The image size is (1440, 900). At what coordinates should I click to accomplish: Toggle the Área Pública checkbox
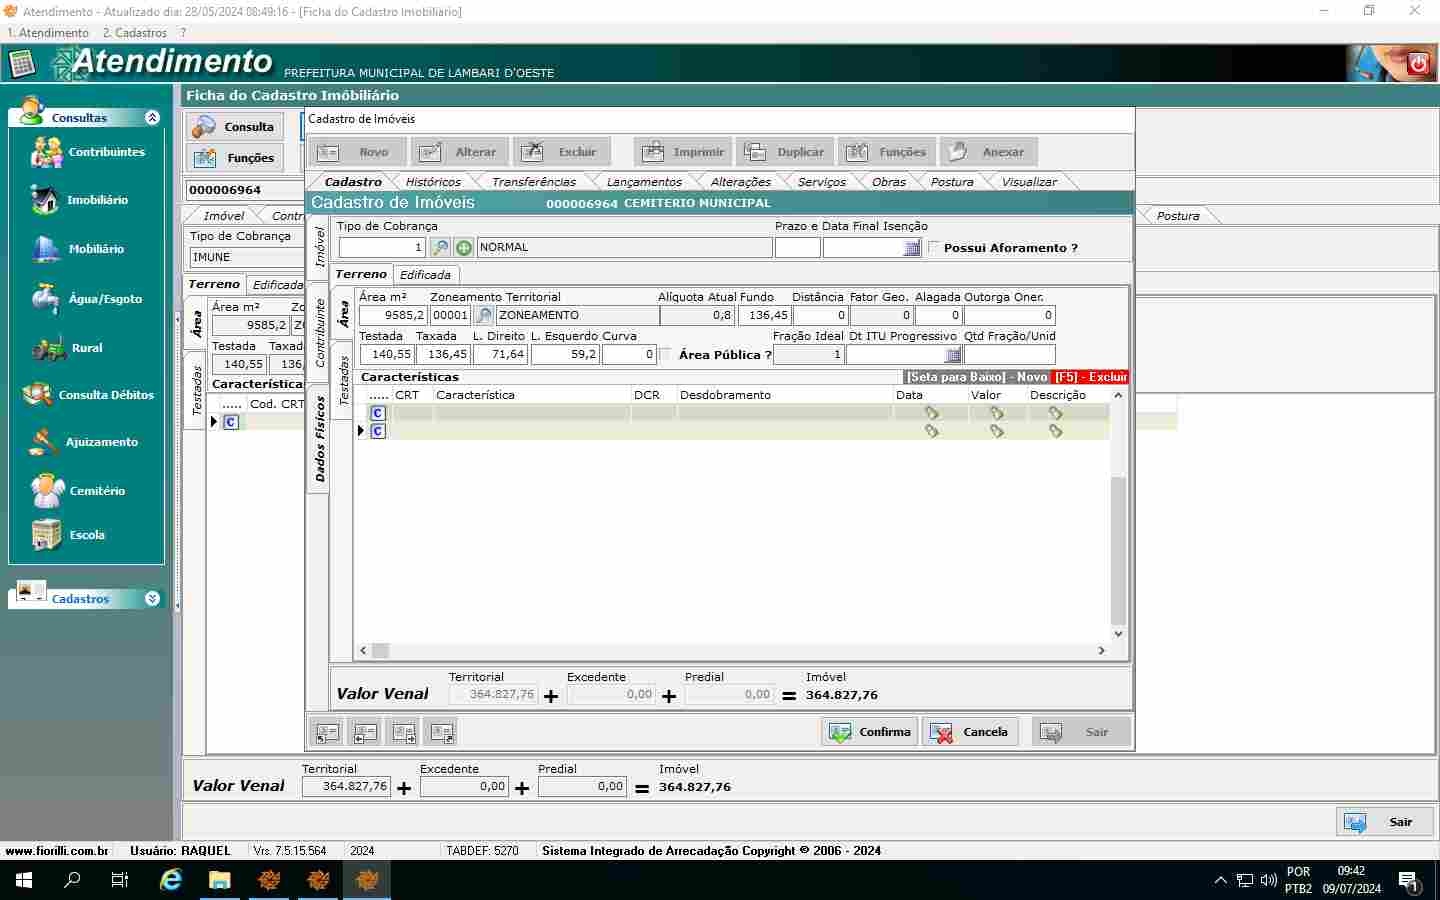(x=665, y=355)
